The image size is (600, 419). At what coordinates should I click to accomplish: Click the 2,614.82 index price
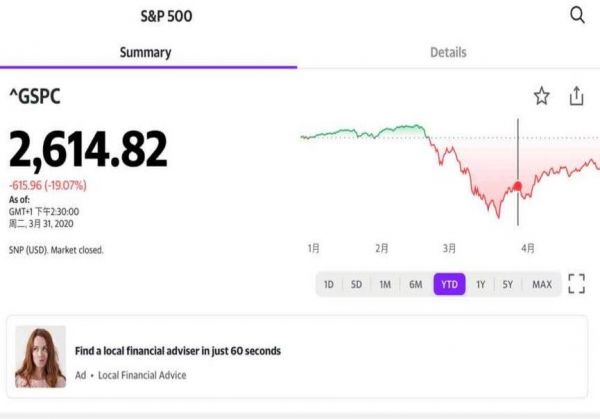(88, 150)
